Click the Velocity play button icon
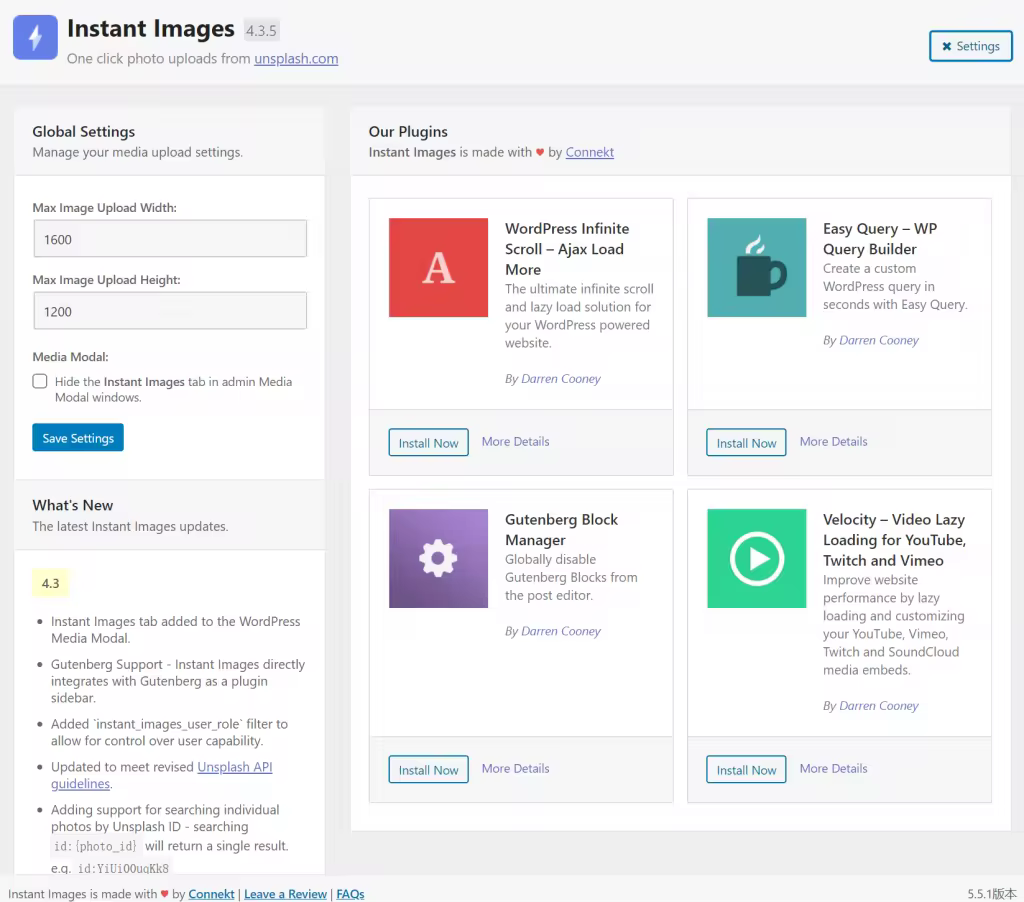Viewport: 1024px width, 902px height. [756, 558]
